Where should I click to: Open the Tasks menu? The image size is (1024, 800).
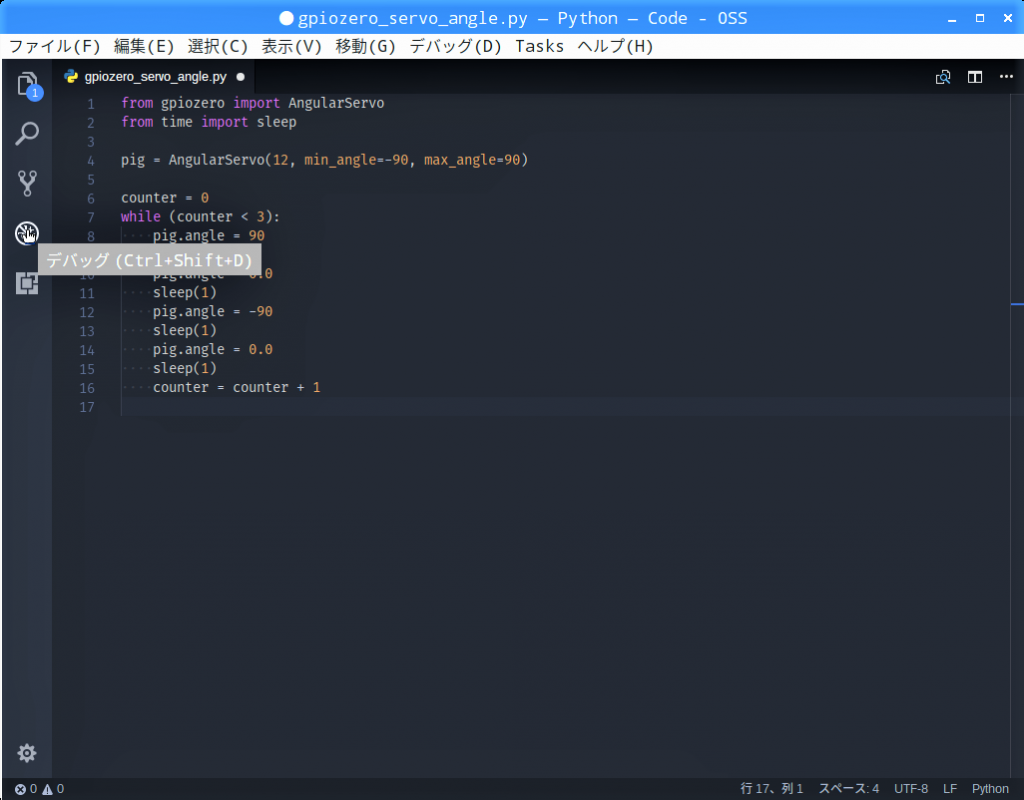pyautogui.click(x=539, y=46)
